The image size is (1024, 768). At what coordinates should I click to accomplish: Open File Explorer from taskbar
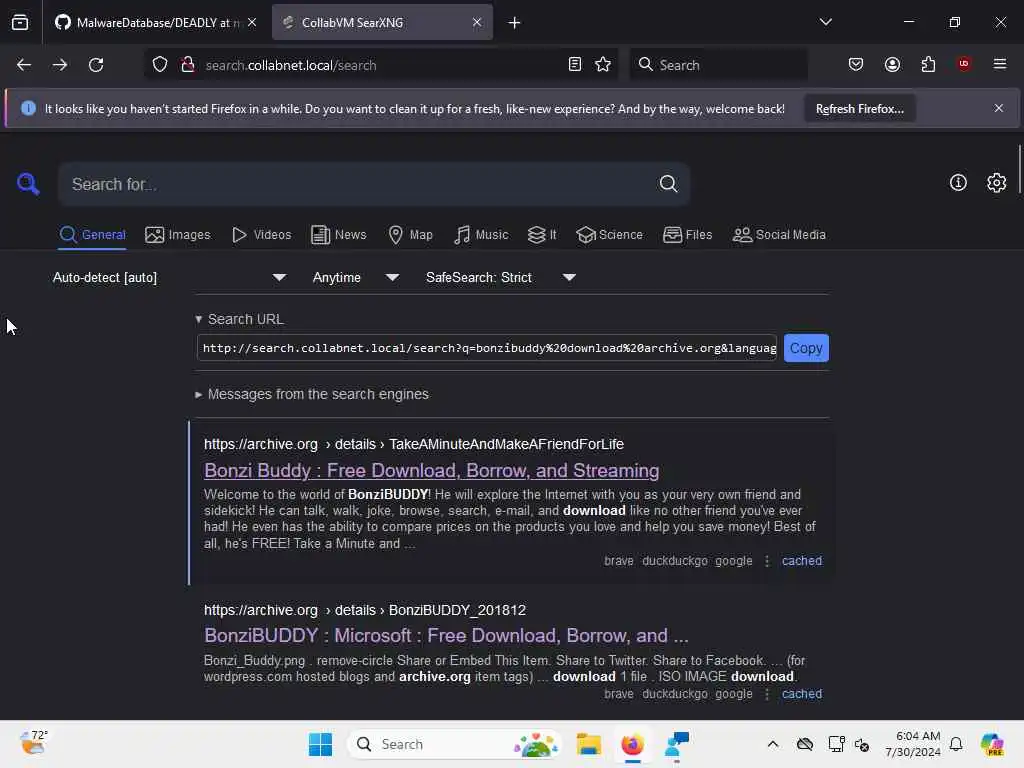coord(588,744)
